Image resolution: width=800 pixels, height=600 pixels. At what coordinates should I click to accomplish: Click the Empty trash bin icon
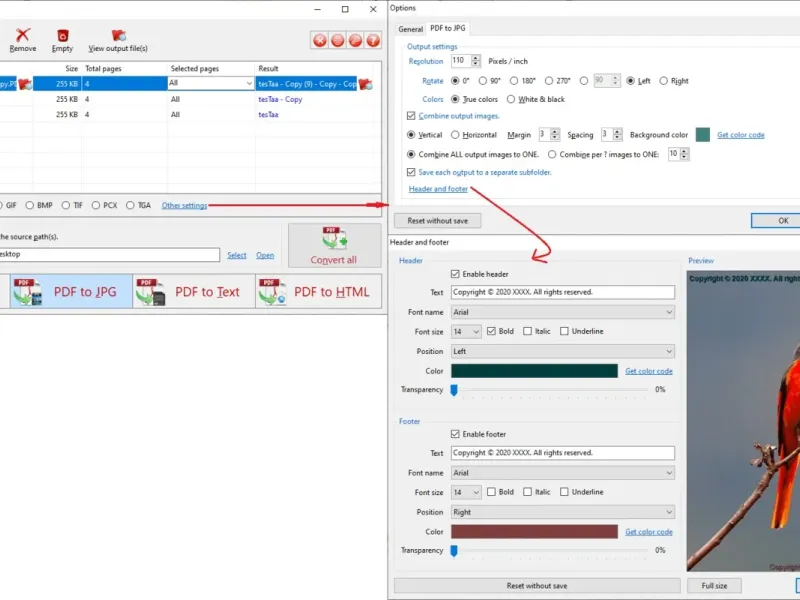coord(62,35)
